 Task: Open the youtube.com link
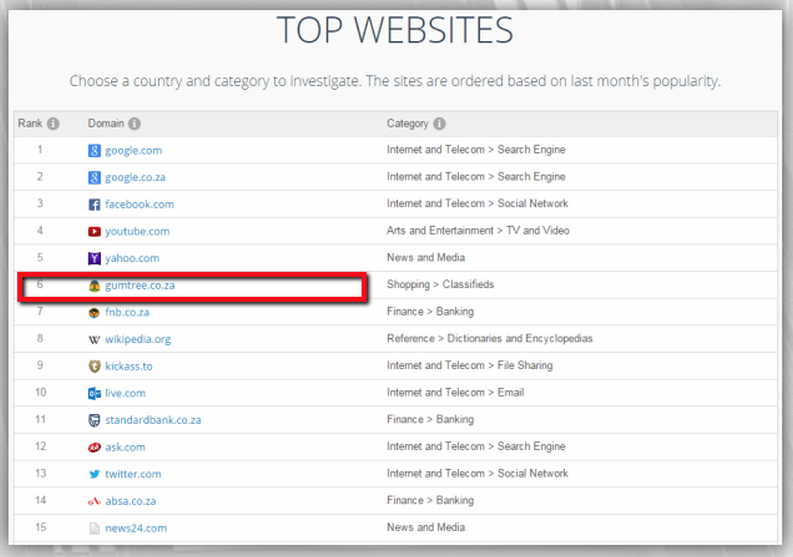[x=138, y=232]
